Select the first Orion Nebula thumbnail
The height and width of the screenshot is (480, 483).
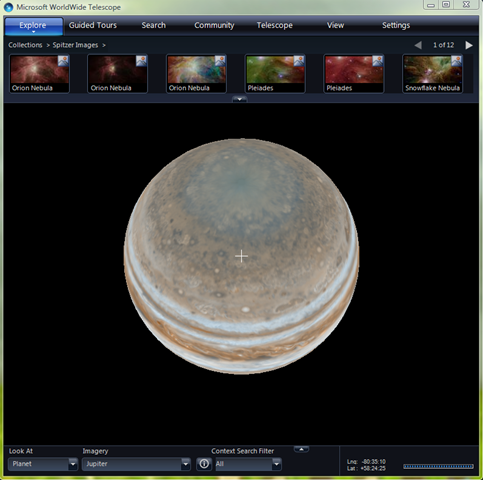(x=39, y=74)
